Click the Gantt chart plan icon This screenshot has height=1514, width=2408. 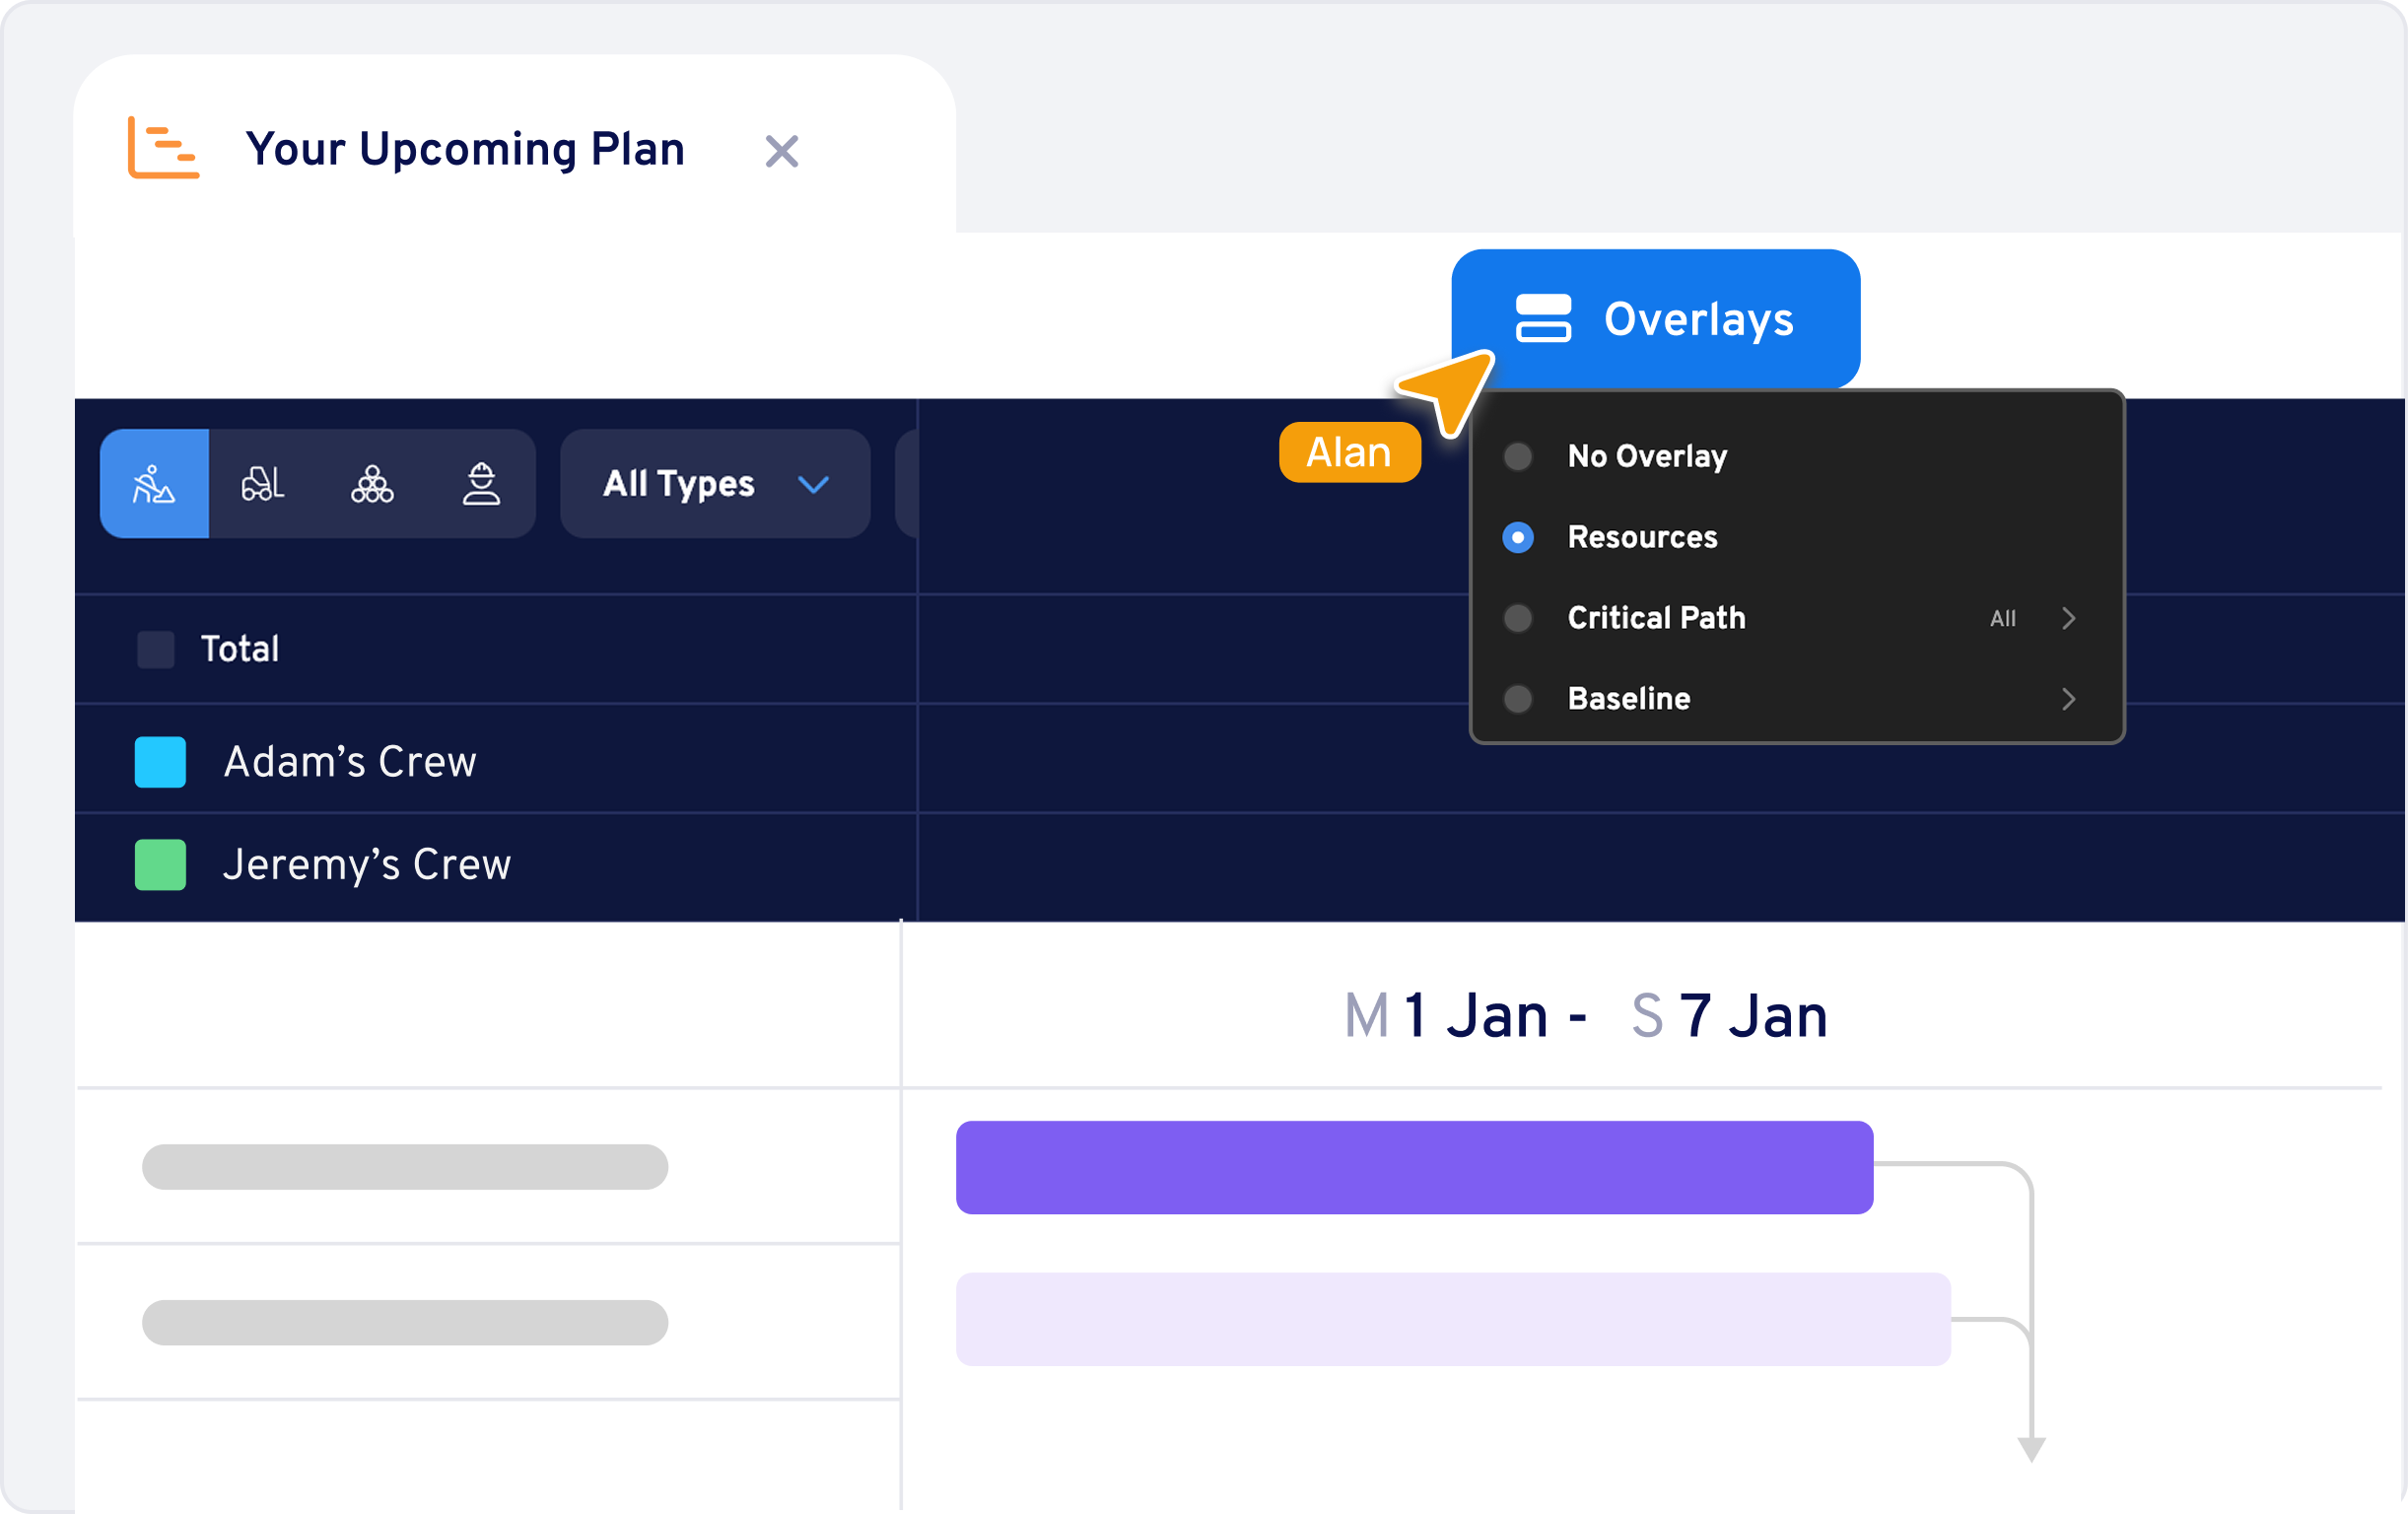[163, 148]
